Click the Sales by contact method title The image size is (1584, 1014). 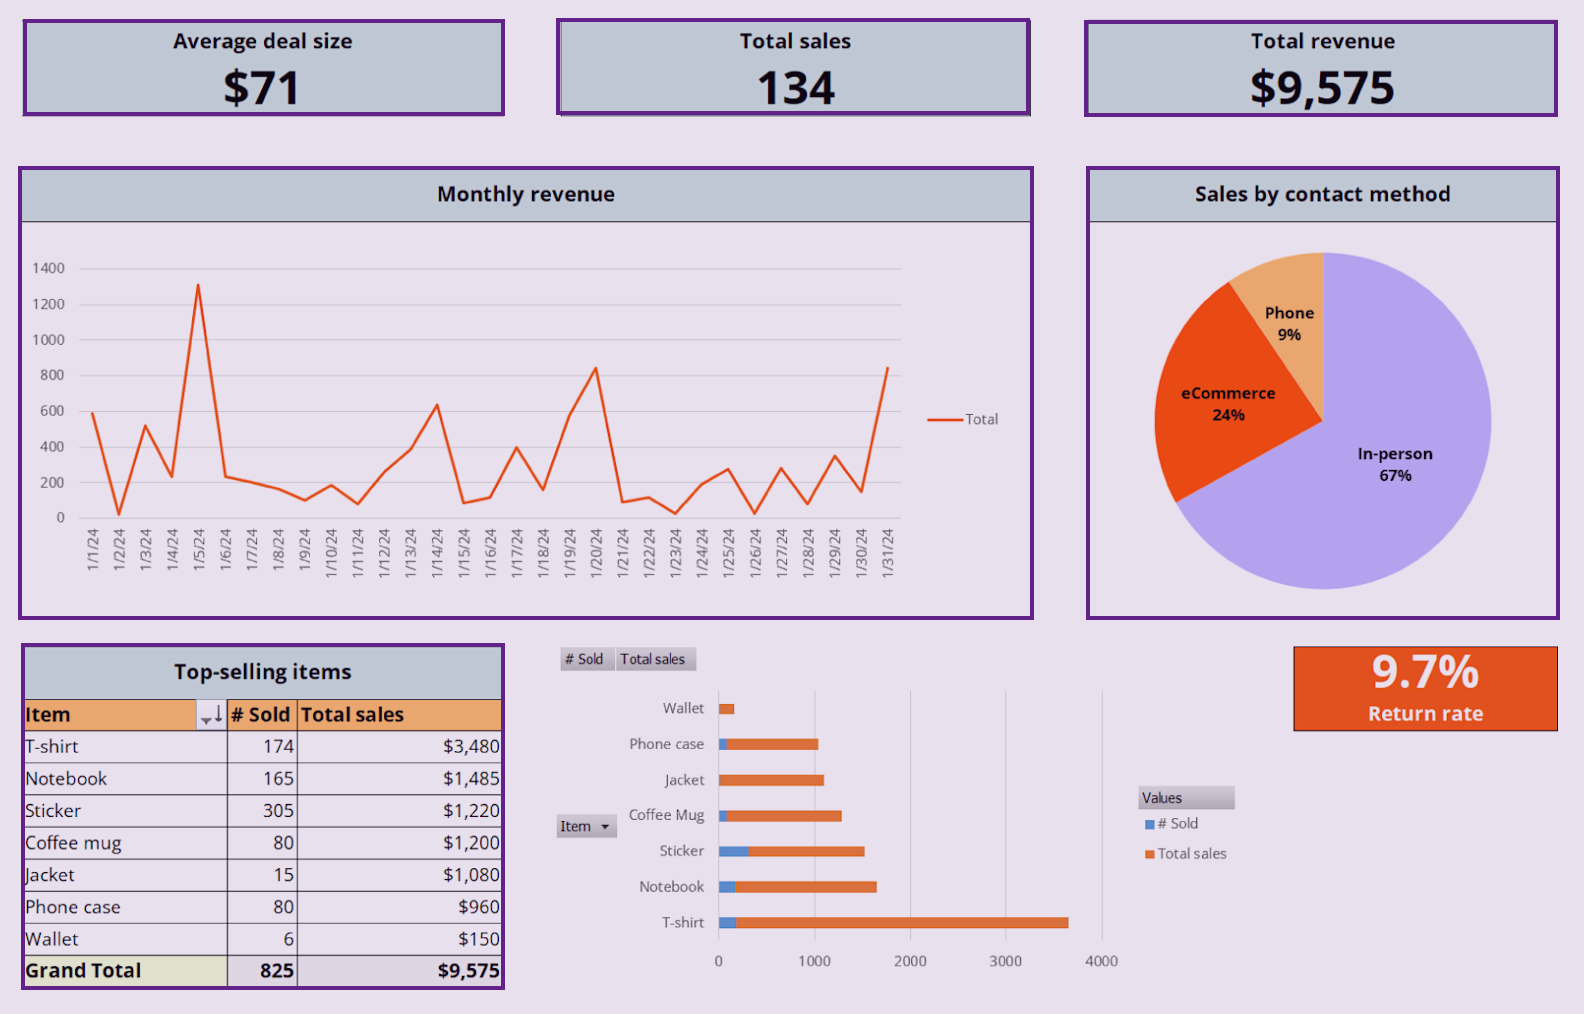tap(1322, 194)
